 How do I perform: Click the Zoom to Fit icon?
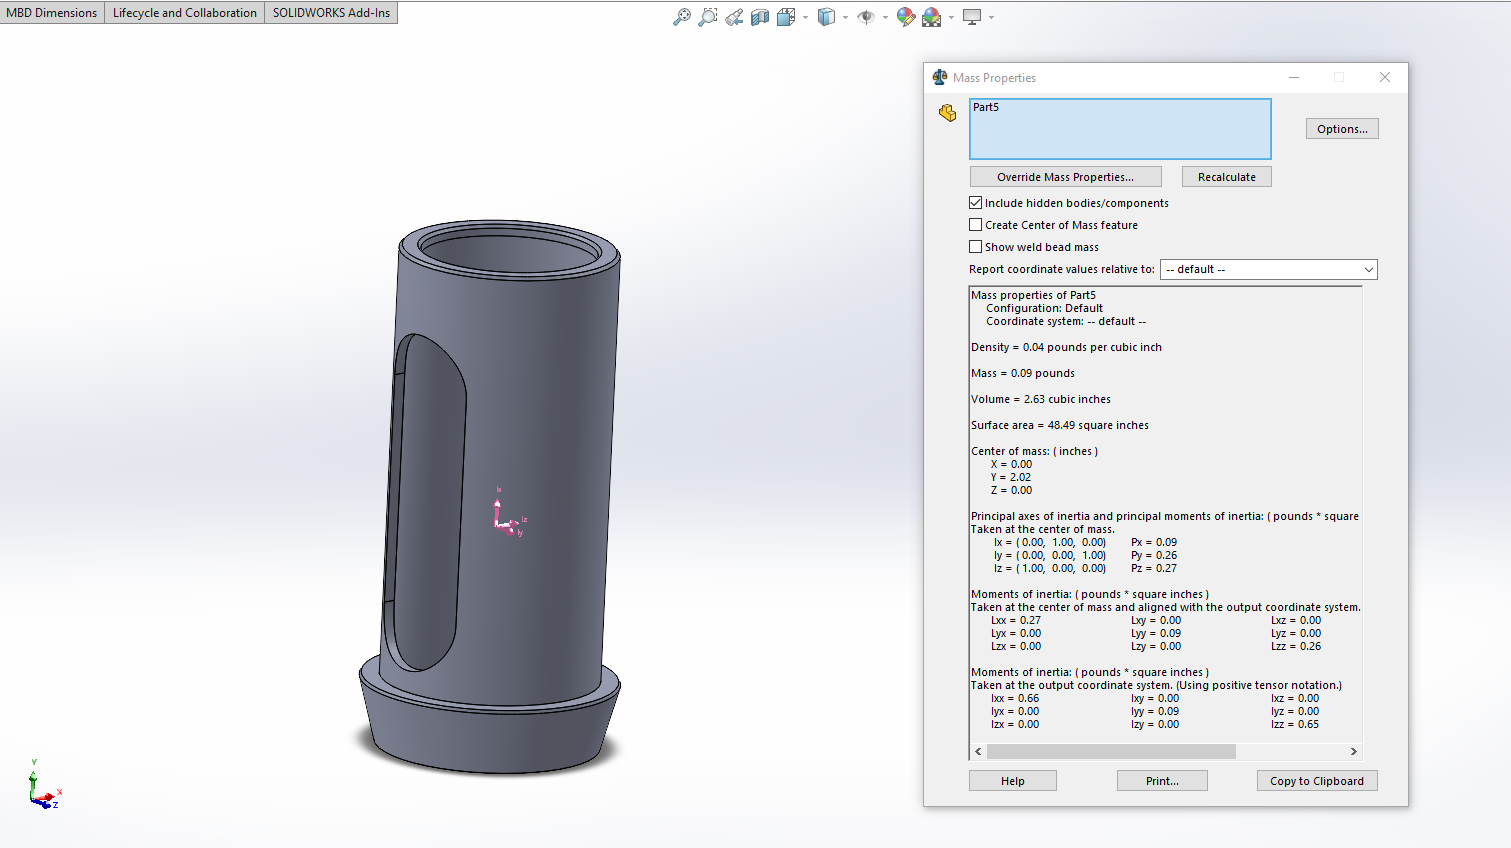pos(682,17)
